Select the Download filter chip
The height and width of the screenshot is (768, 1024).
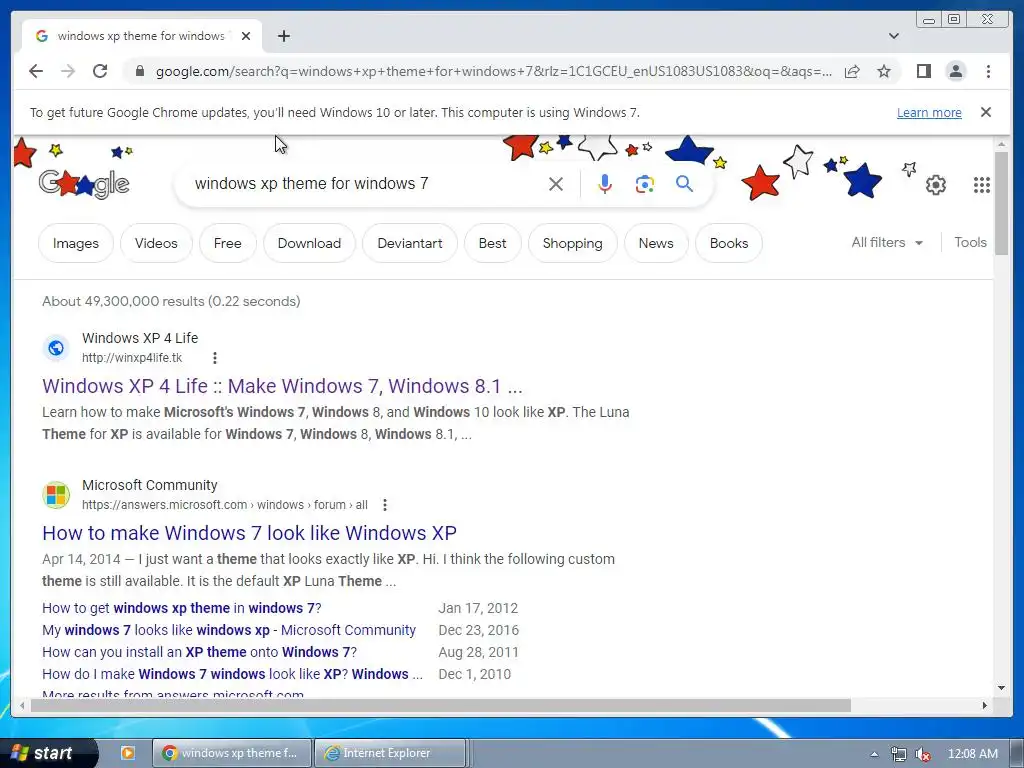tap(309, 243)
